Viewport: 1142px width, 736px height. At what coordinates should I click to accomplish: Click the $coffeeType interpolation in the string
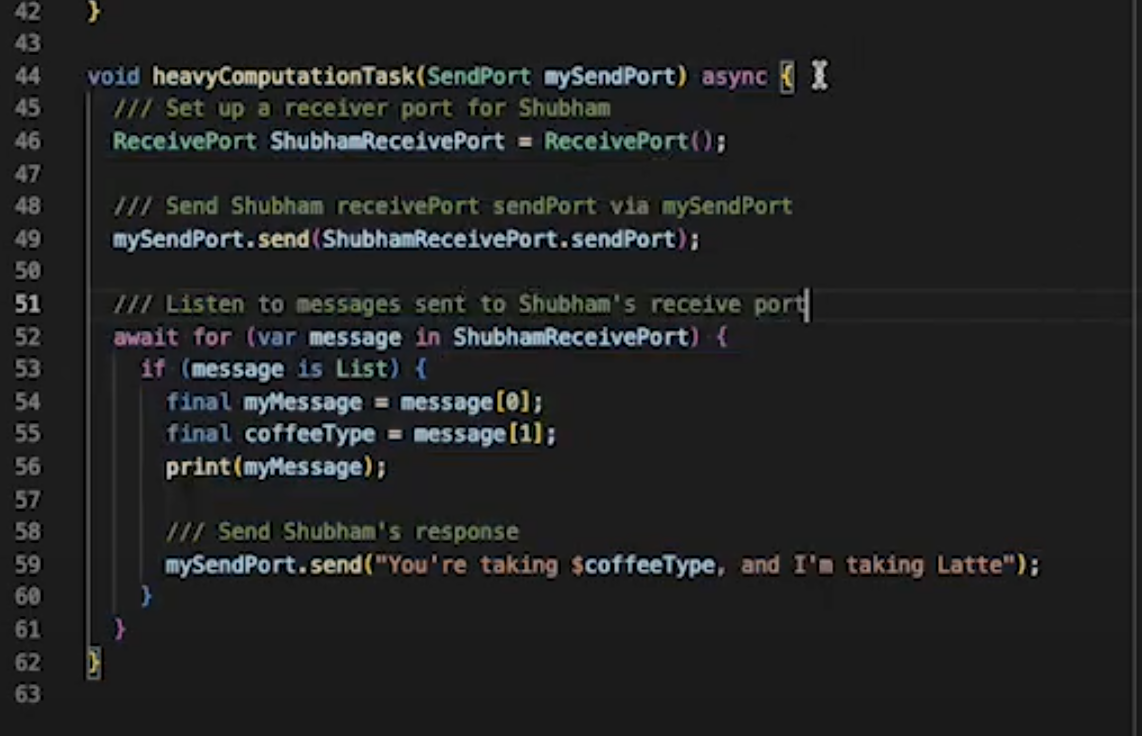point(642,565)
